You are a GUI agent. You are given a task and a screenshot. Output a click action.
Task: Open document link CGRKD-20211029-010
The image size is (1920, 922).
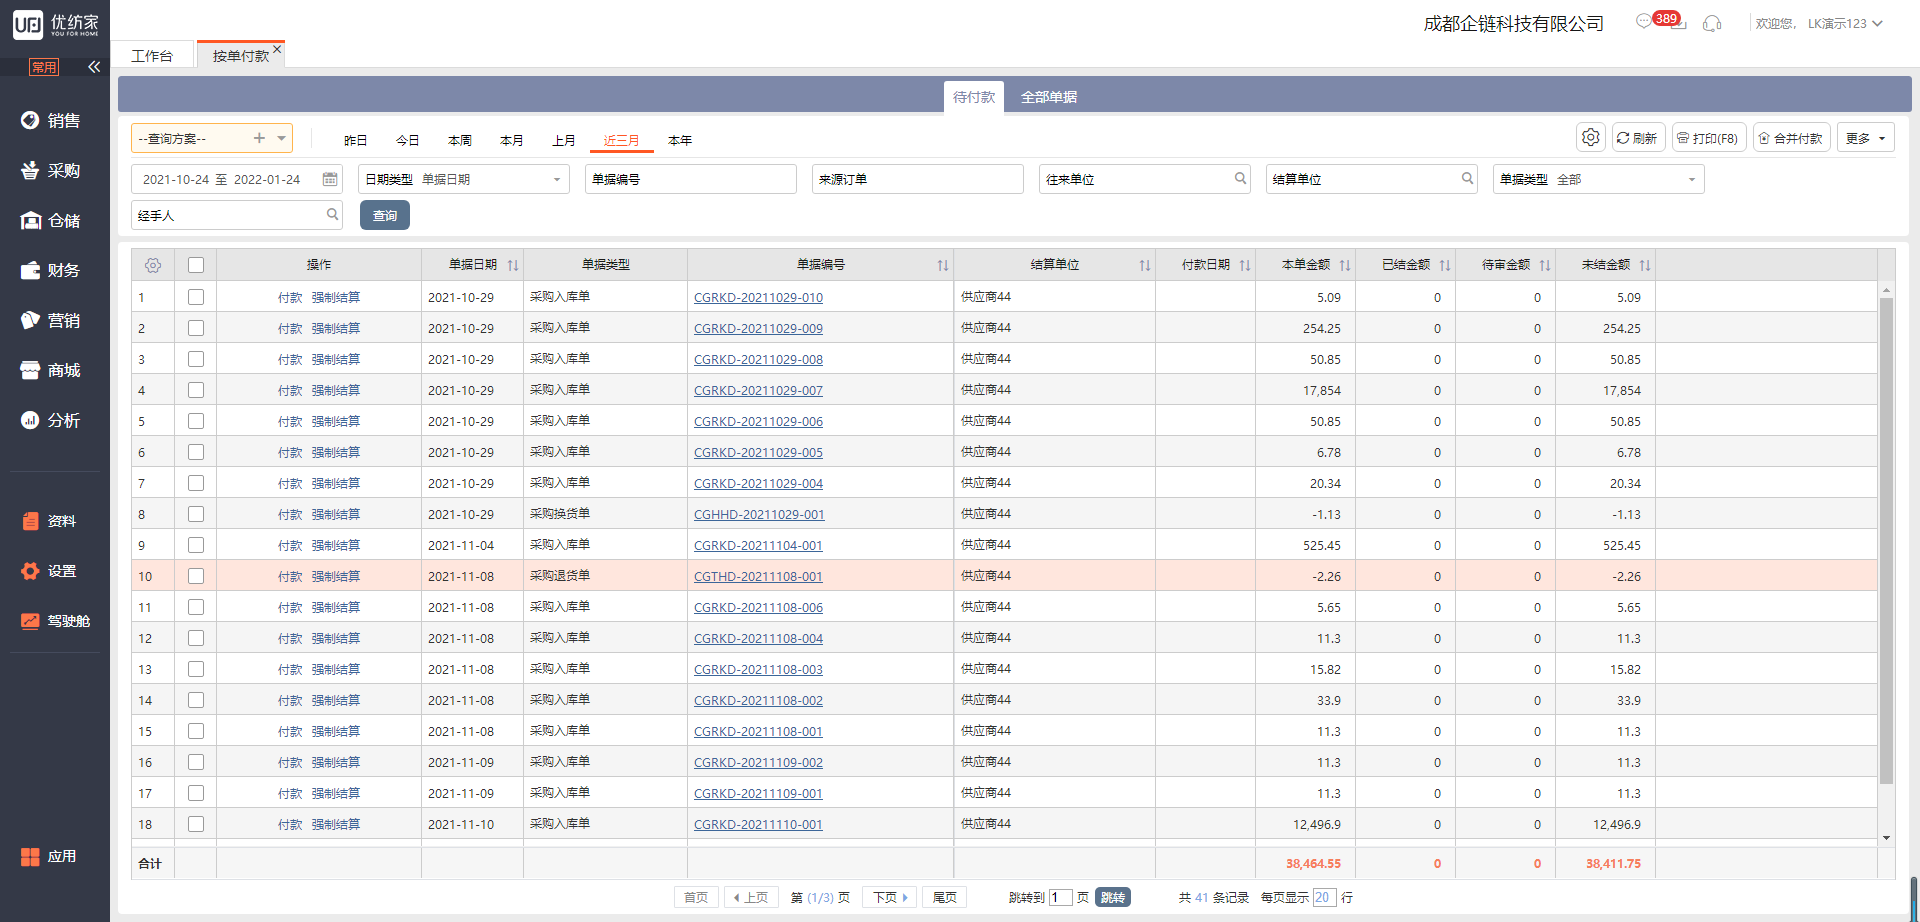click(x=758, y=298)
